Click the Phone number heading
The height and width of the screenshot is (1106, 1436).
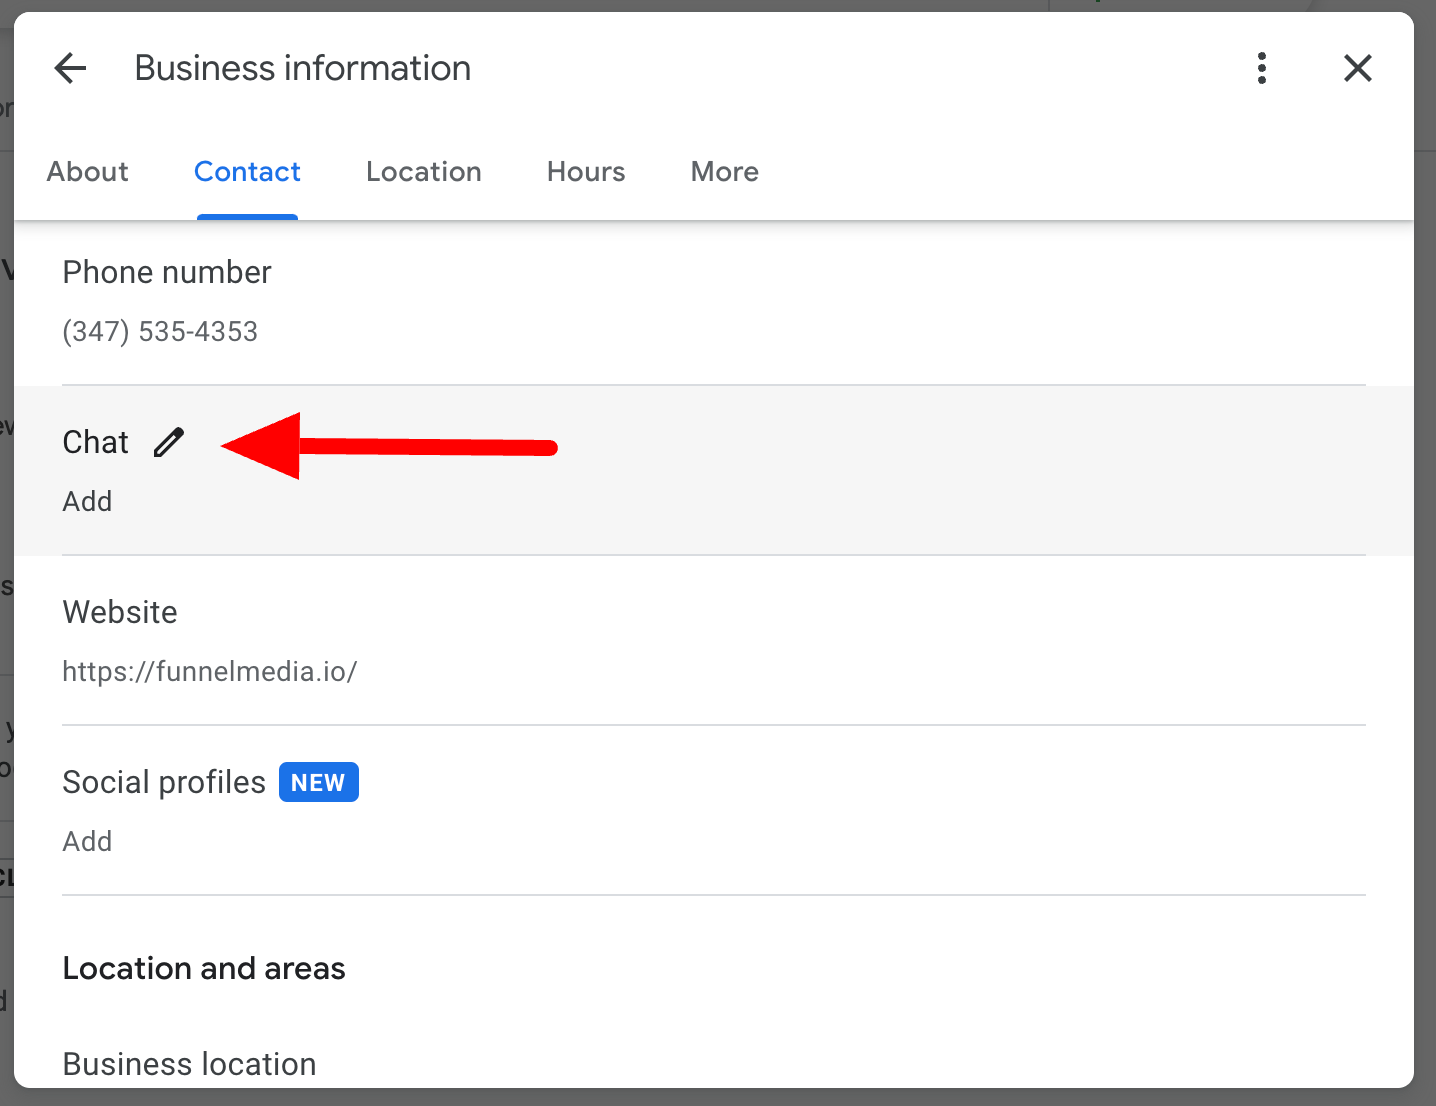167,272
